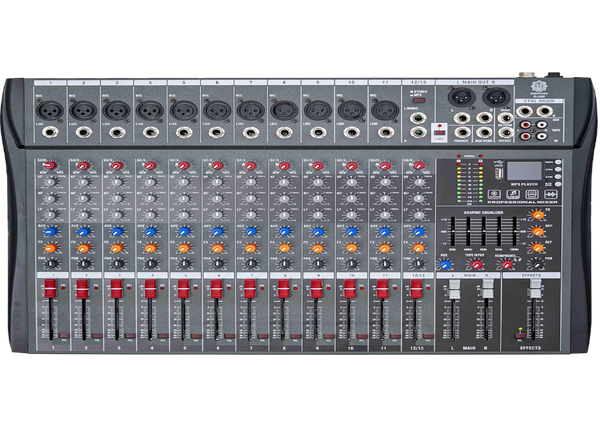
Task: Click the master orange FX knob
Action: [537, 215]
